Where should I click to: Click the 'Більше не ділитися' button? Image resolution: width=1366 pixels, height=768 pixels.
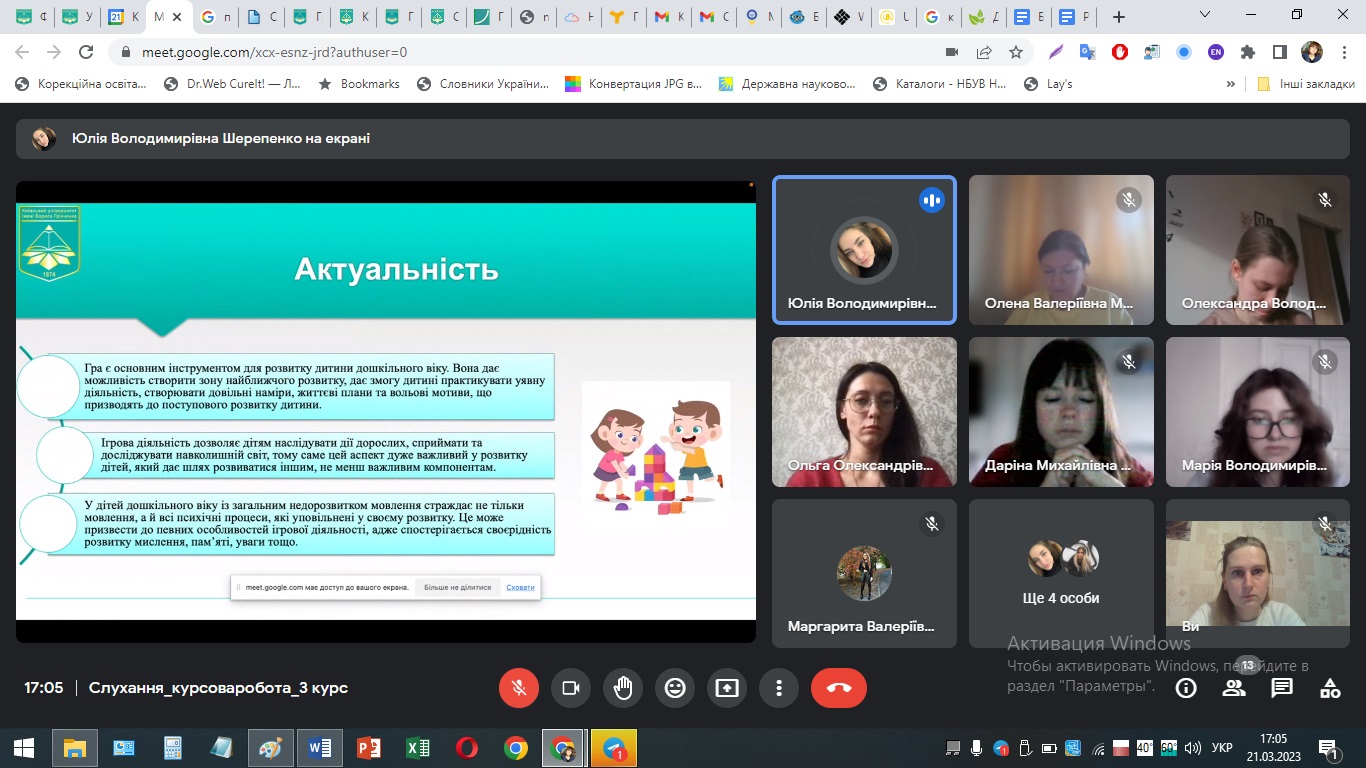click(x=457, y=587)
